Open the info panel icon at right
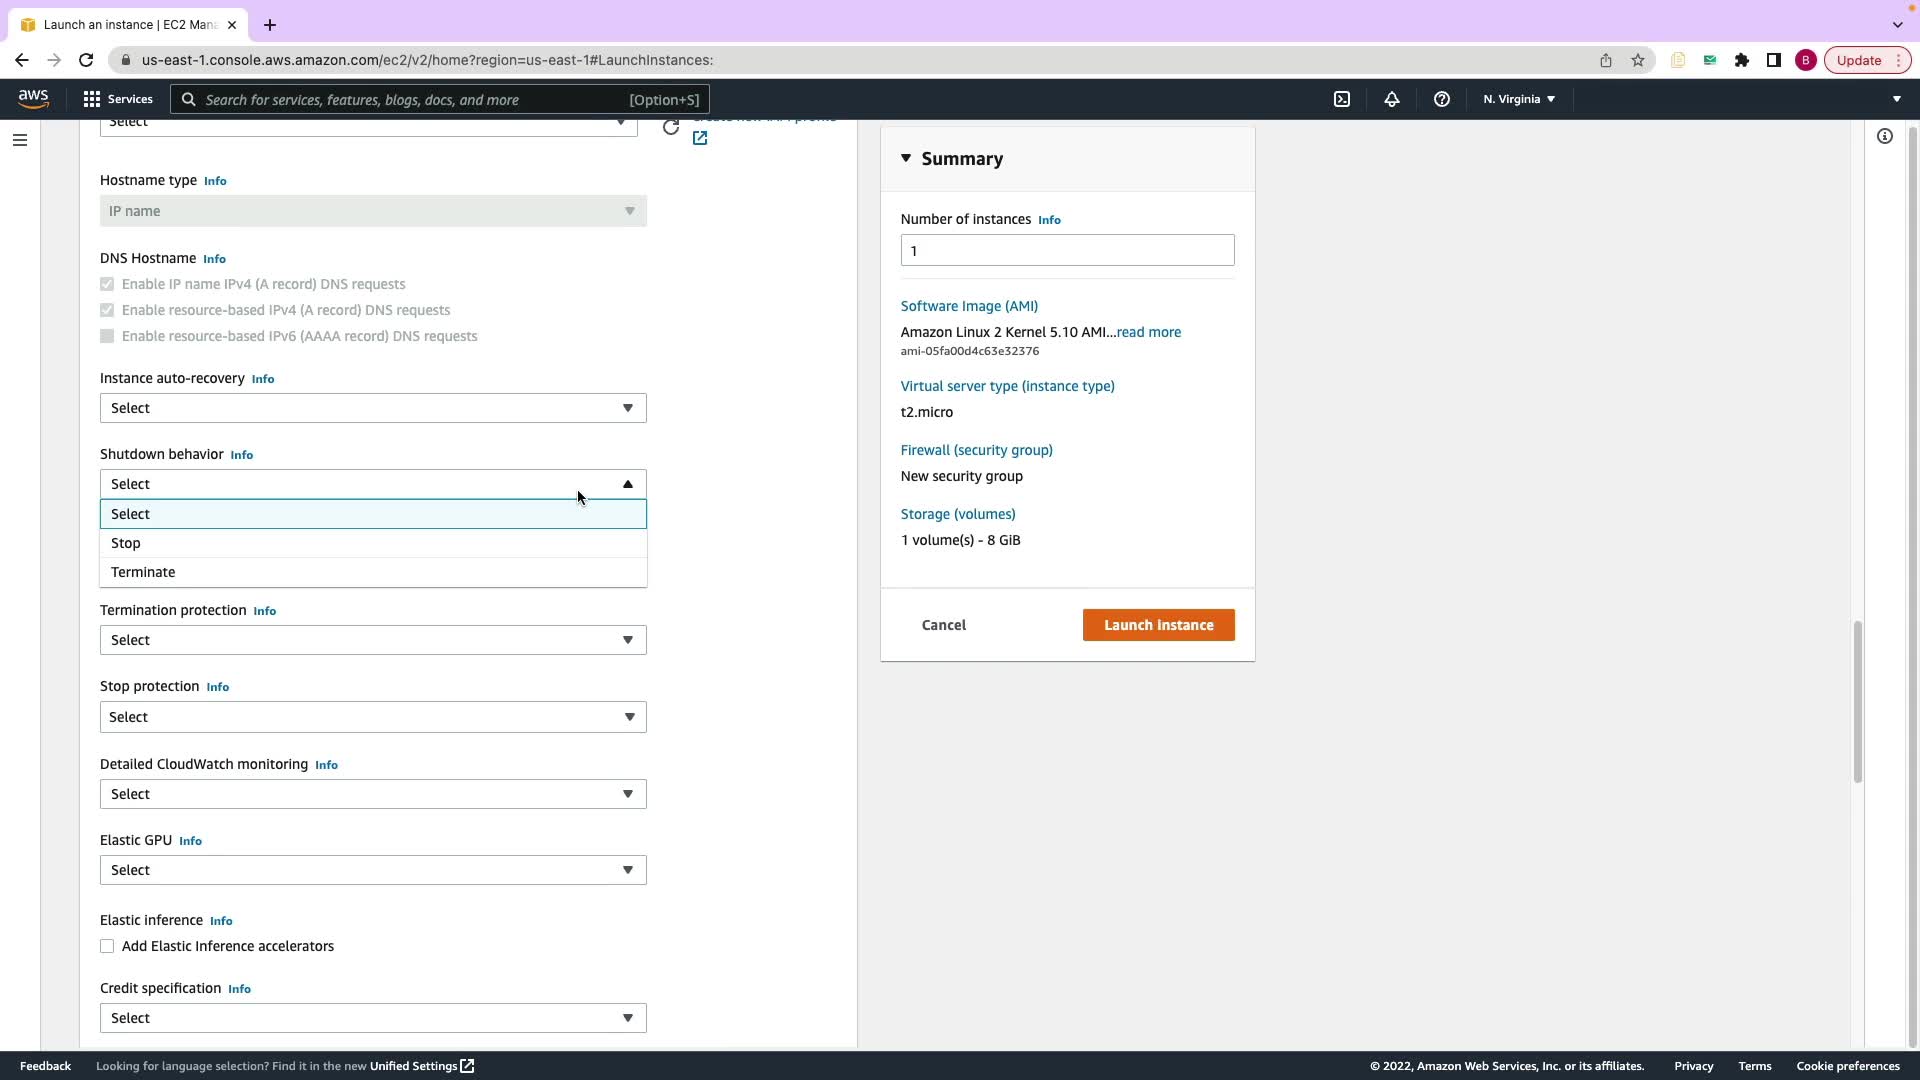Viewport: 1920px width, 1080px height. pos(1884,136)
